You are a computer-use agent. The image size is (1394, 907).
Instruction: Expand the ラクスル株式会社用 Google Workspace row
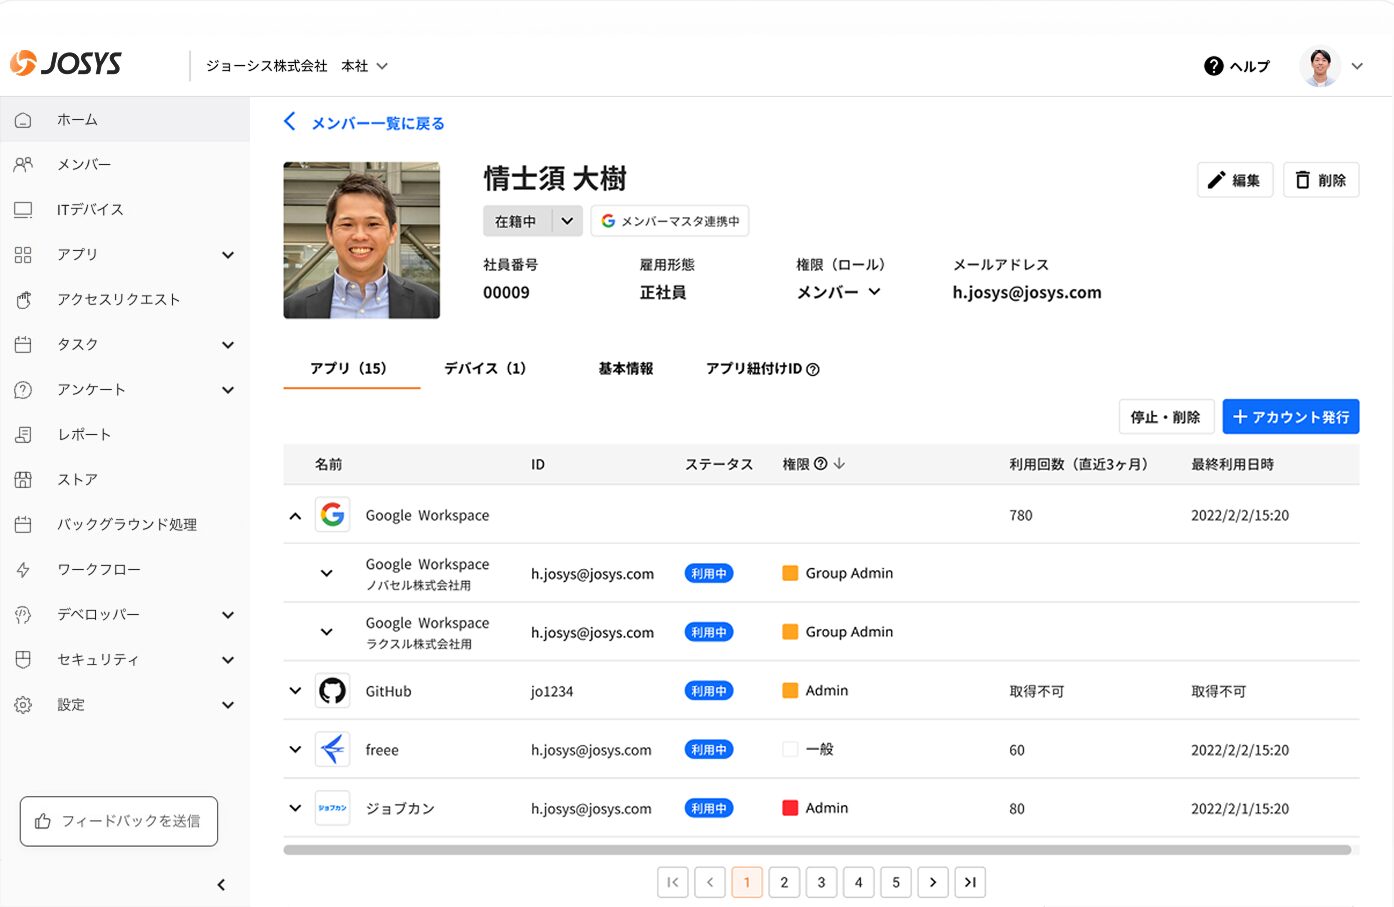pos(326,632)
